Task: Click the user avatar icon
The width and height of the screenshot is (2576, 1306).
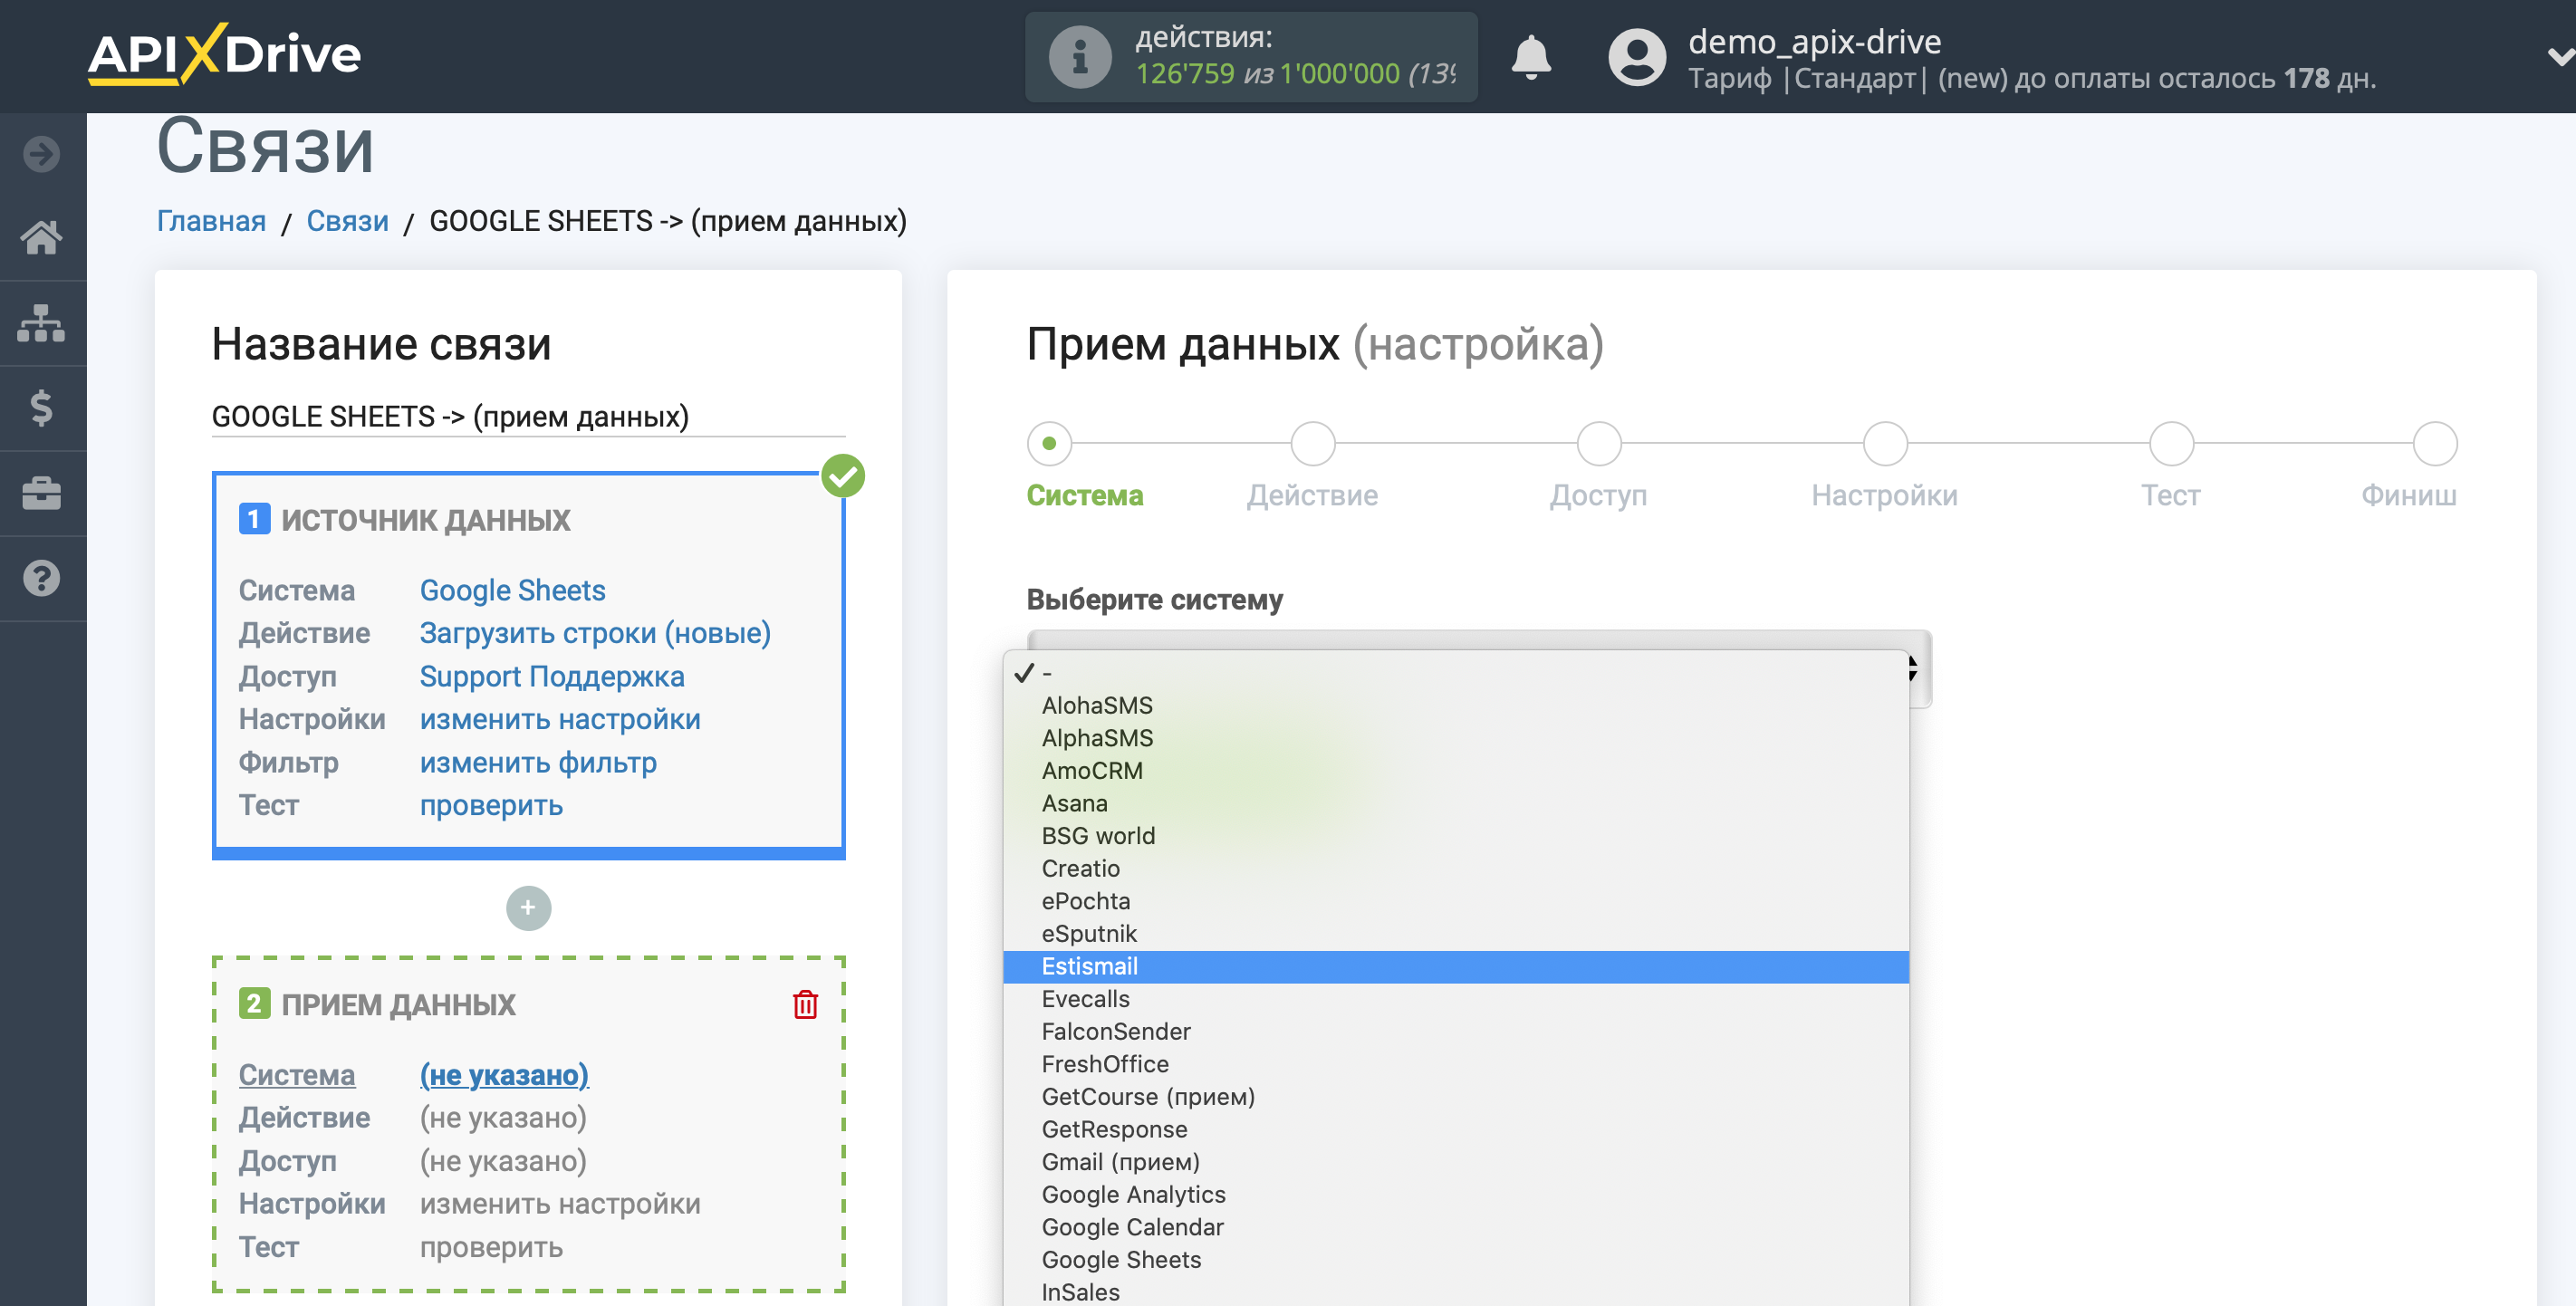Action: (x=1636, y=57)
